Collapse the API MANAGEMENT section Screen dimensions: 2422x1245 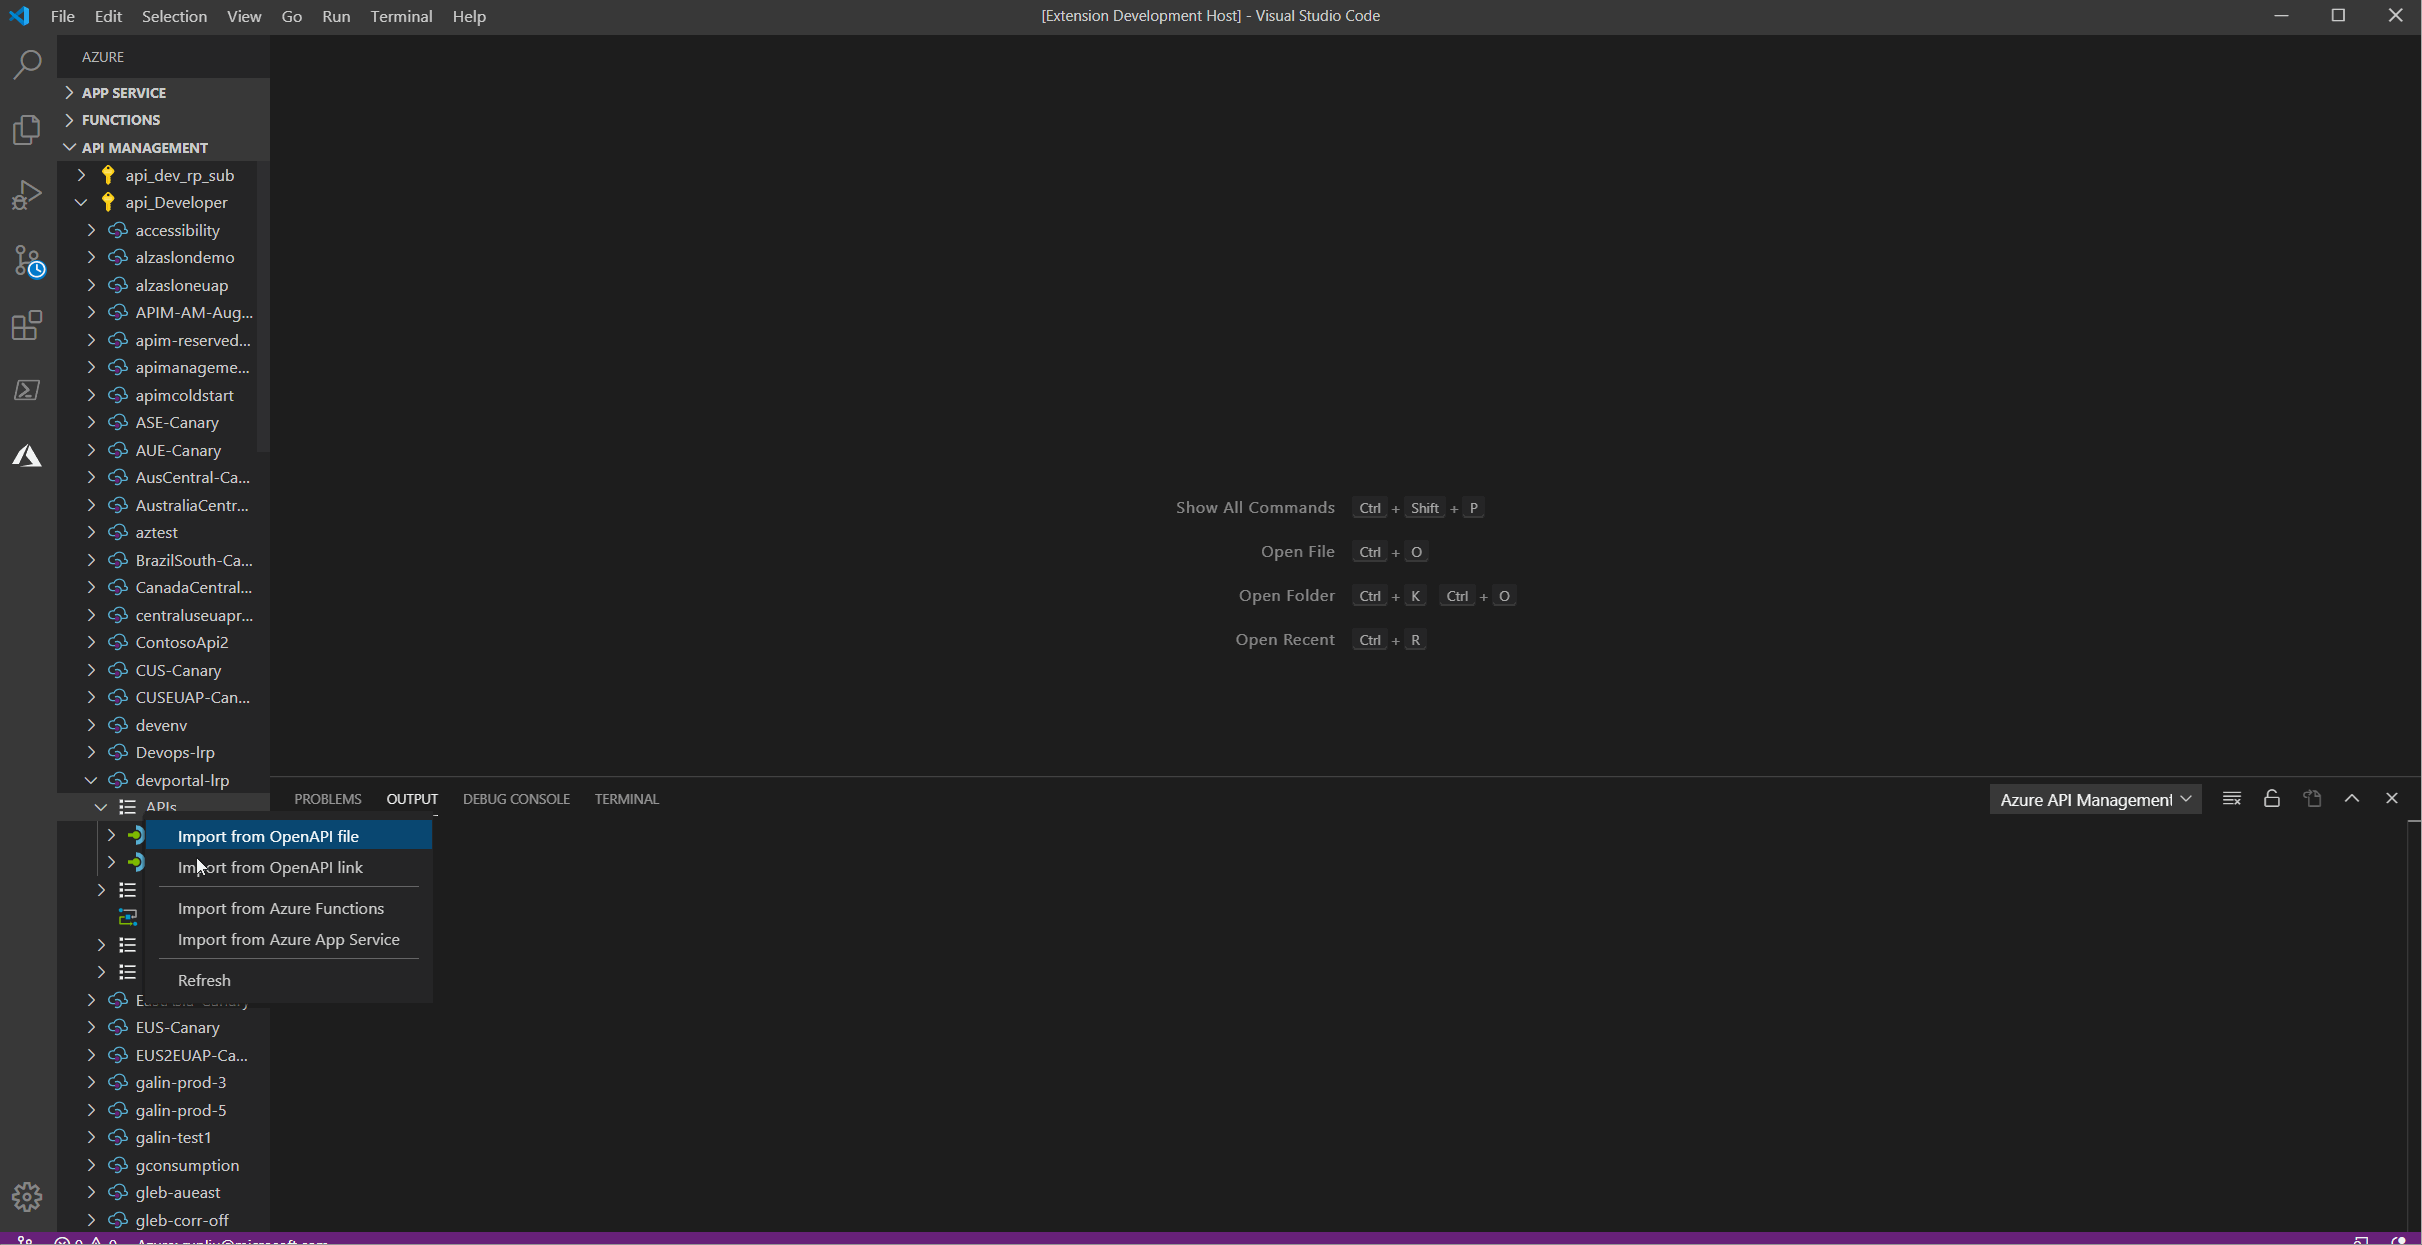[144, 147]
